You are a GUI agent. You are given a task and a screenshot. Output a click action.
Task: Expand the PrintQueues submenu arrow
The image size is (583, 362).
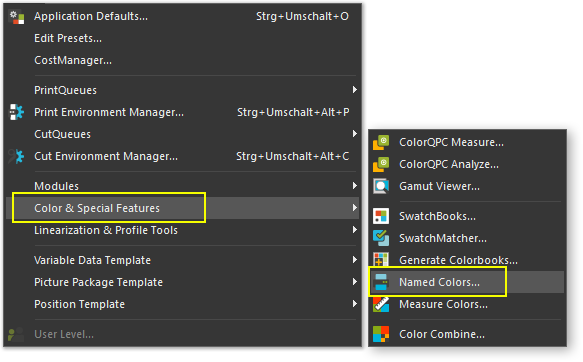pos(355,90)
